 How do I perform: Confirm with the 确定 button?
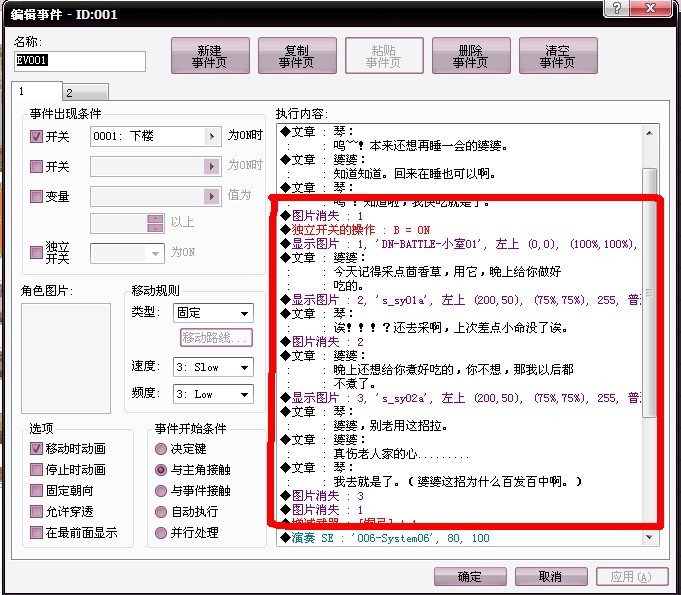click(470, 576)
